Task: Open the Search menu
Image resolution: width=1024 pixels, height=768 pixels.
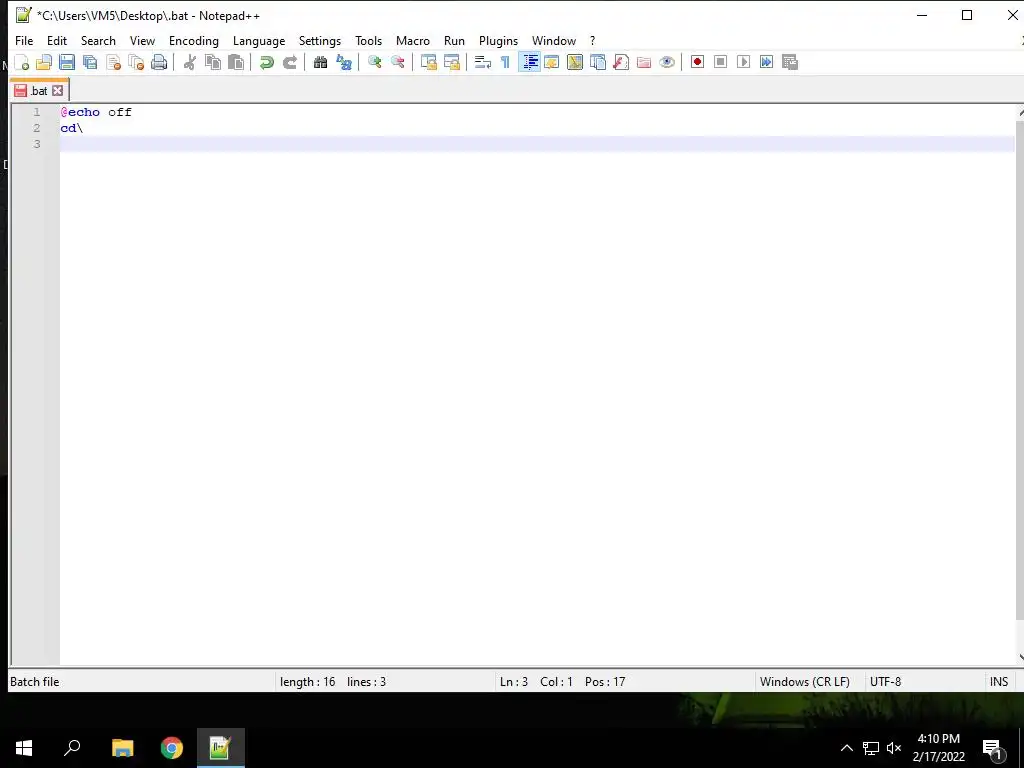Action: coord(98,40)
